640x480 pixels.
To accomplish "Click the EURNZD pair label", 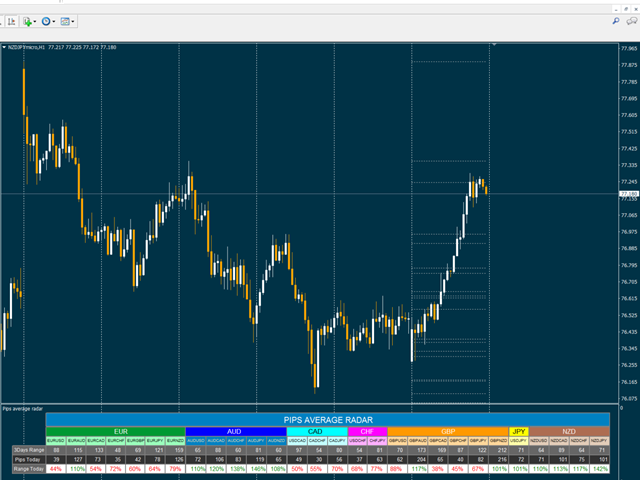I will click(x=176, y=441).
